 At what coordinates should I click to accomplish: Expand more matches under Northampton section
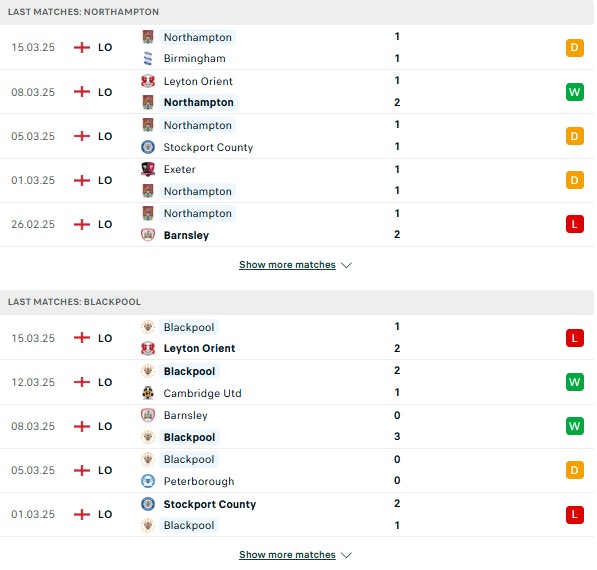click(x=287, y=265)
